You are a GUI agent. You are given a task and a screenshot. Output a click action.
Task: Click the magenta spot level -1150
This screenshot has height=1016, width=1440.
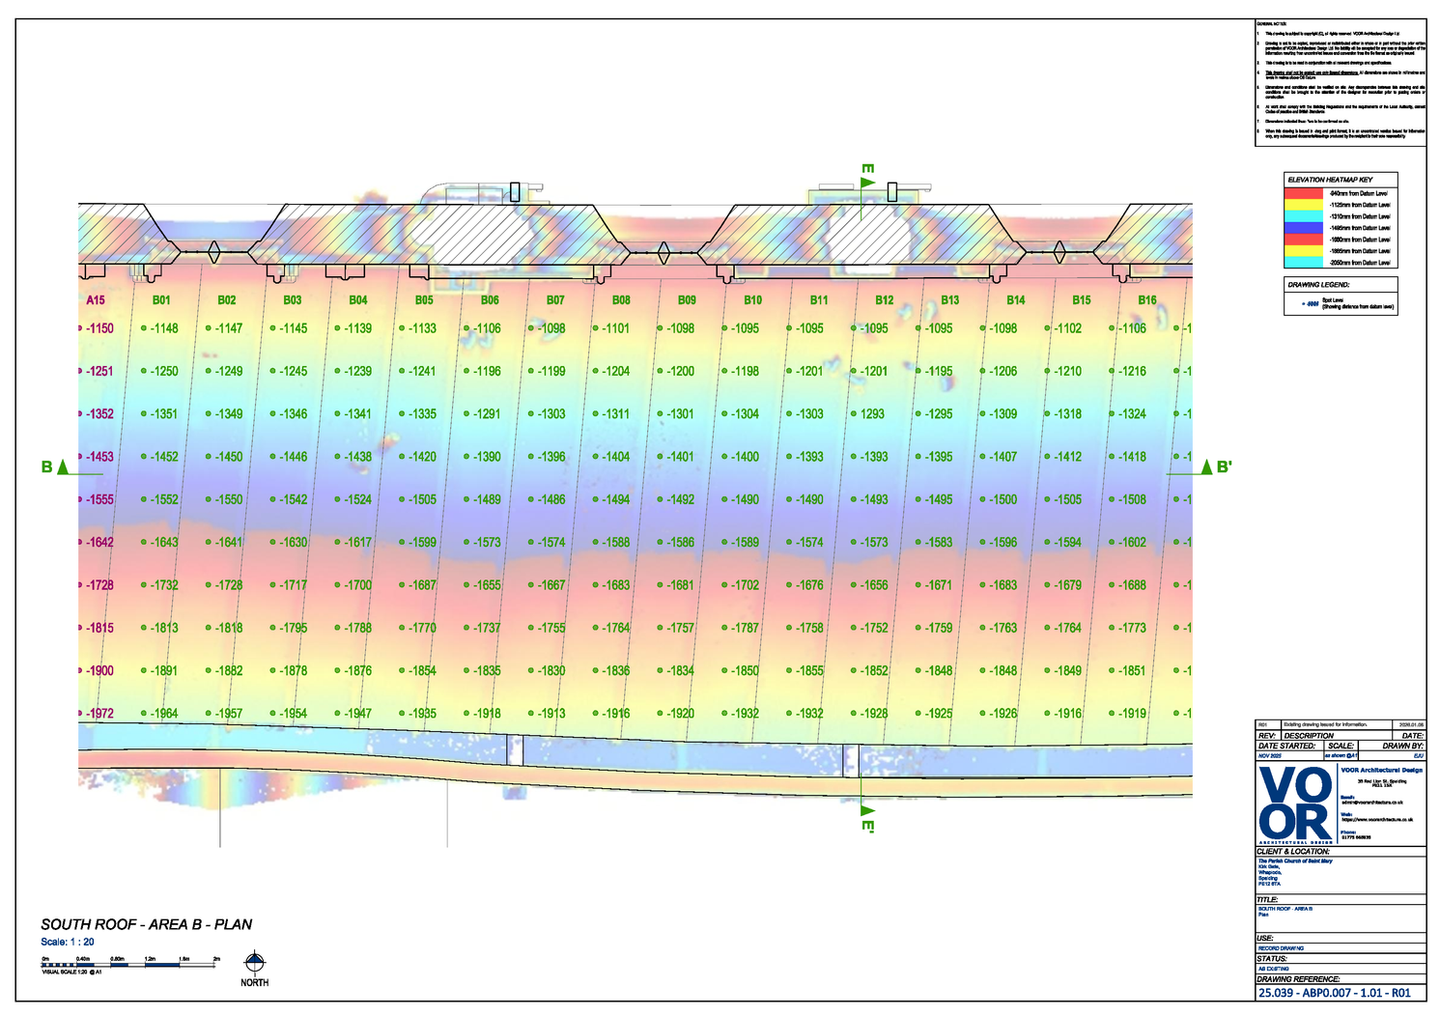pos(99,328)
